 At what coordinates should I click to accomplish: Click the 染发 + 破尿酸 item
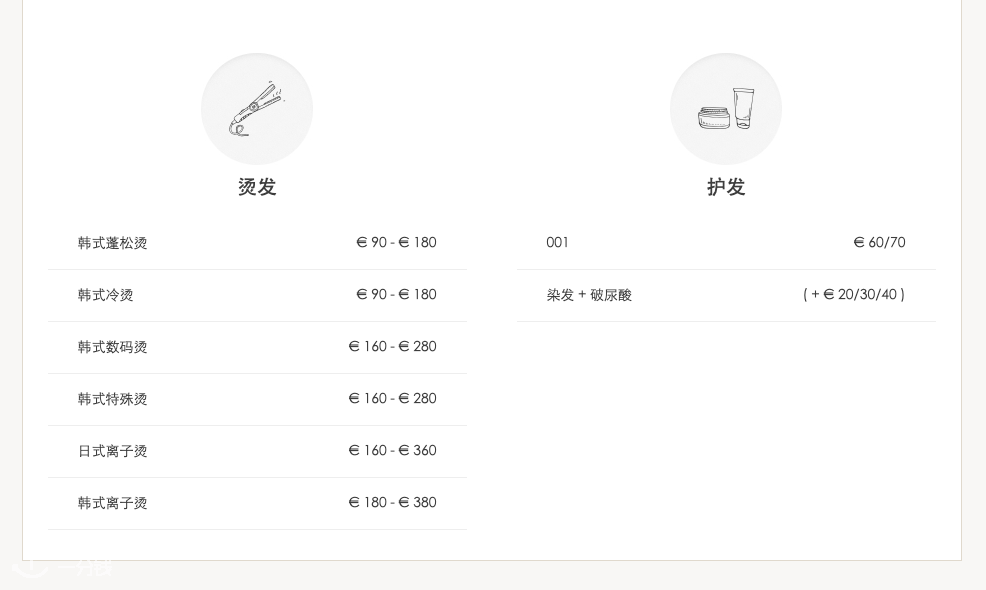pyautogui.click(x=589, y=295)
